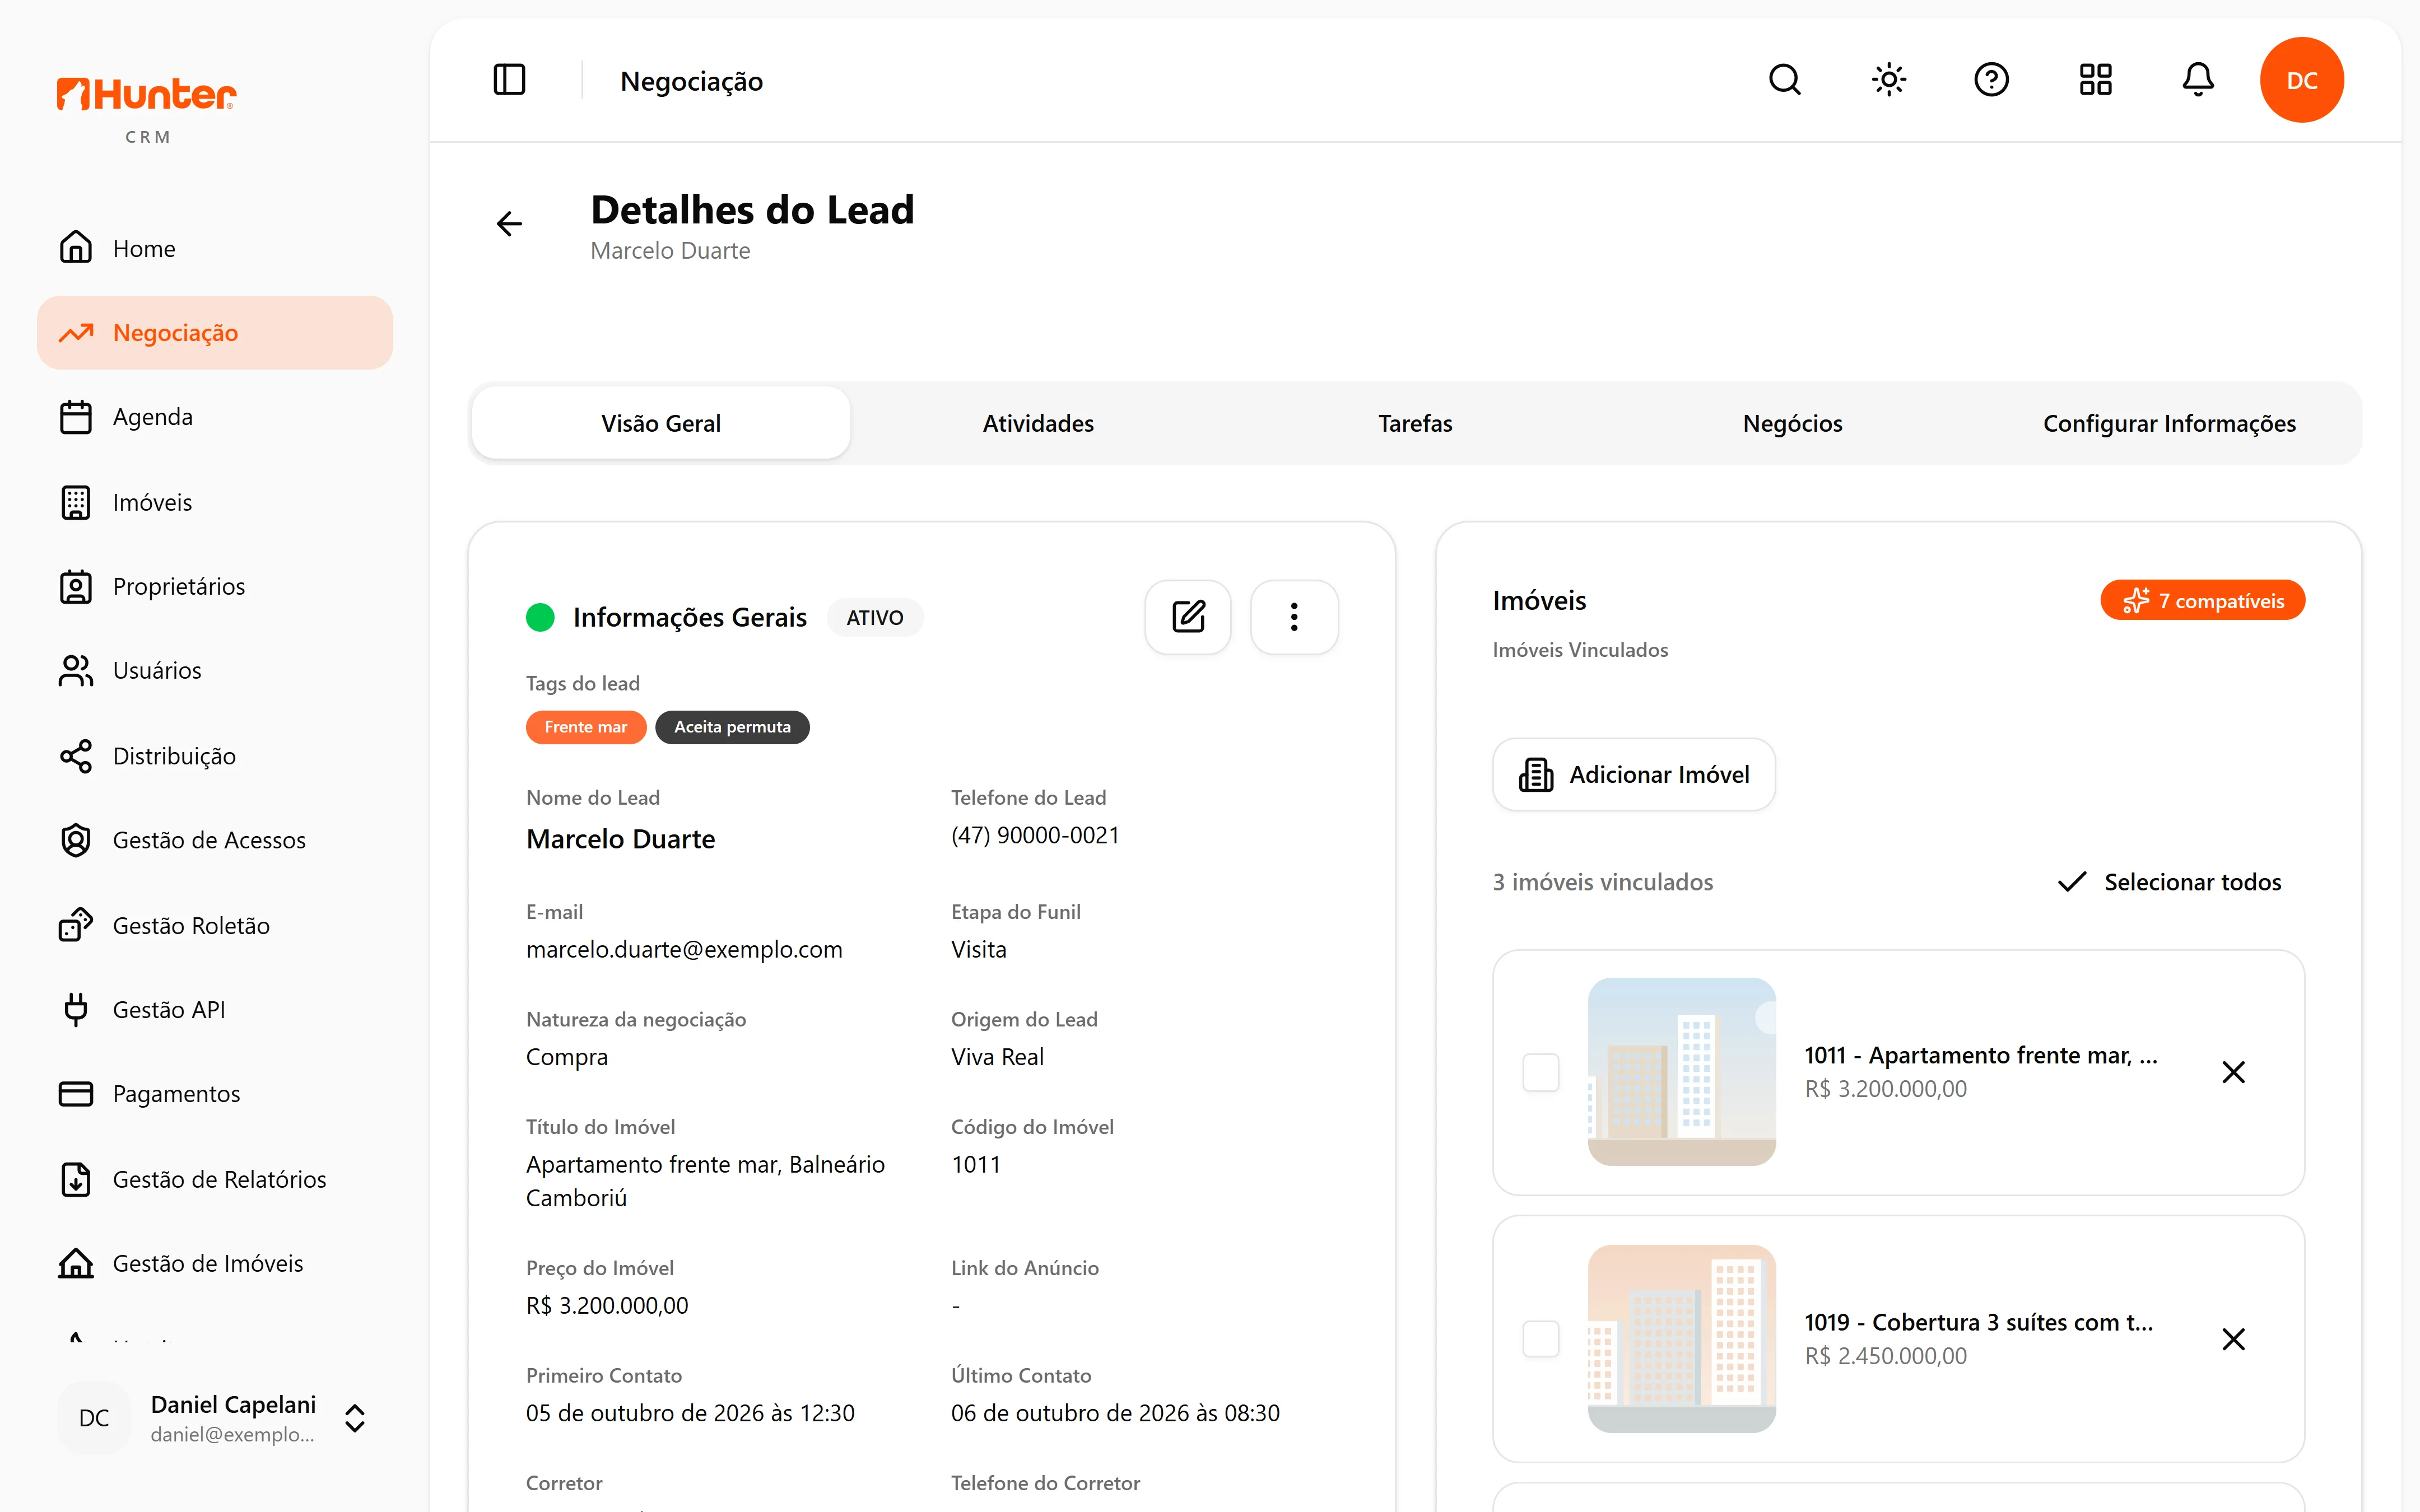The height and width of the screenshot is (1512, 2420).
Task: Click the Frente mar tag
Action: (x=586, y=727)
